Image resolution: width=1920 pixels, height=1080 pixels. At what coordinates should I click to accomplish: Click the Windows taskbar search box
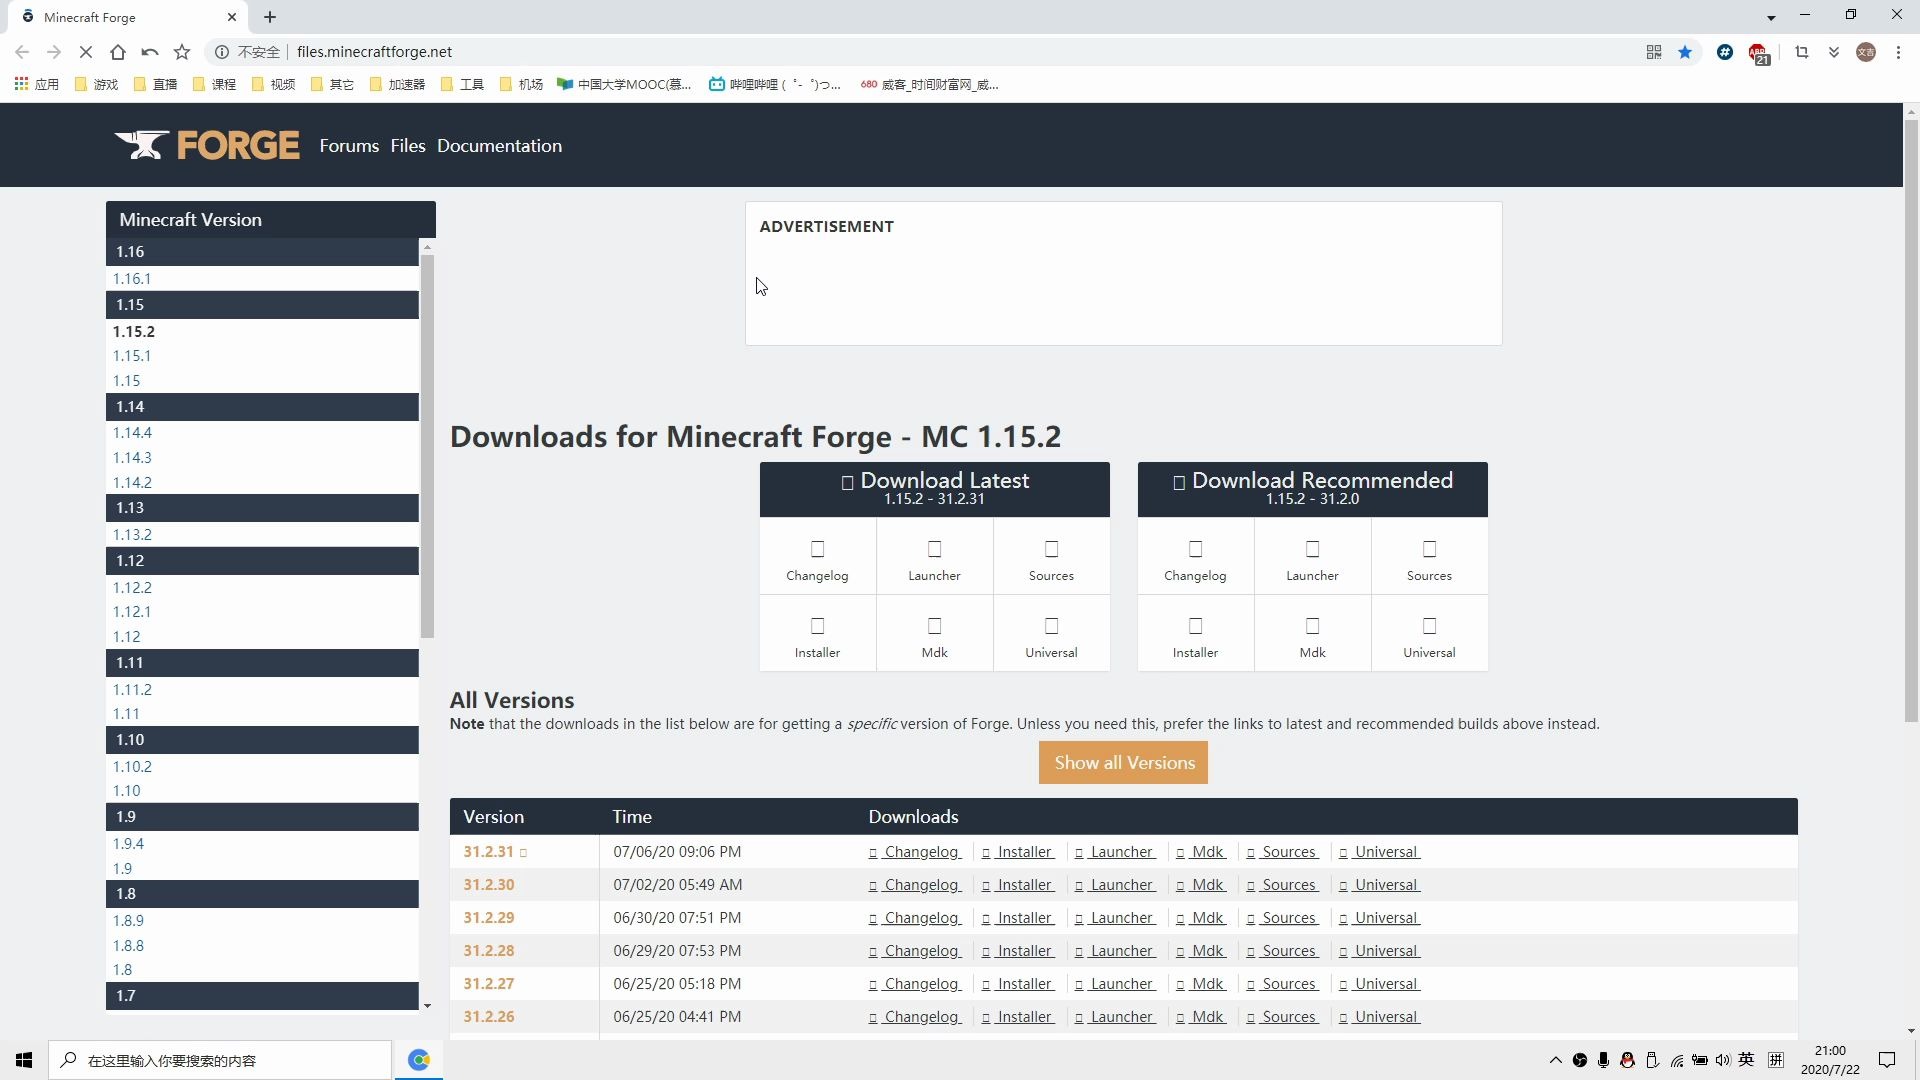(x=220, y=1060)
